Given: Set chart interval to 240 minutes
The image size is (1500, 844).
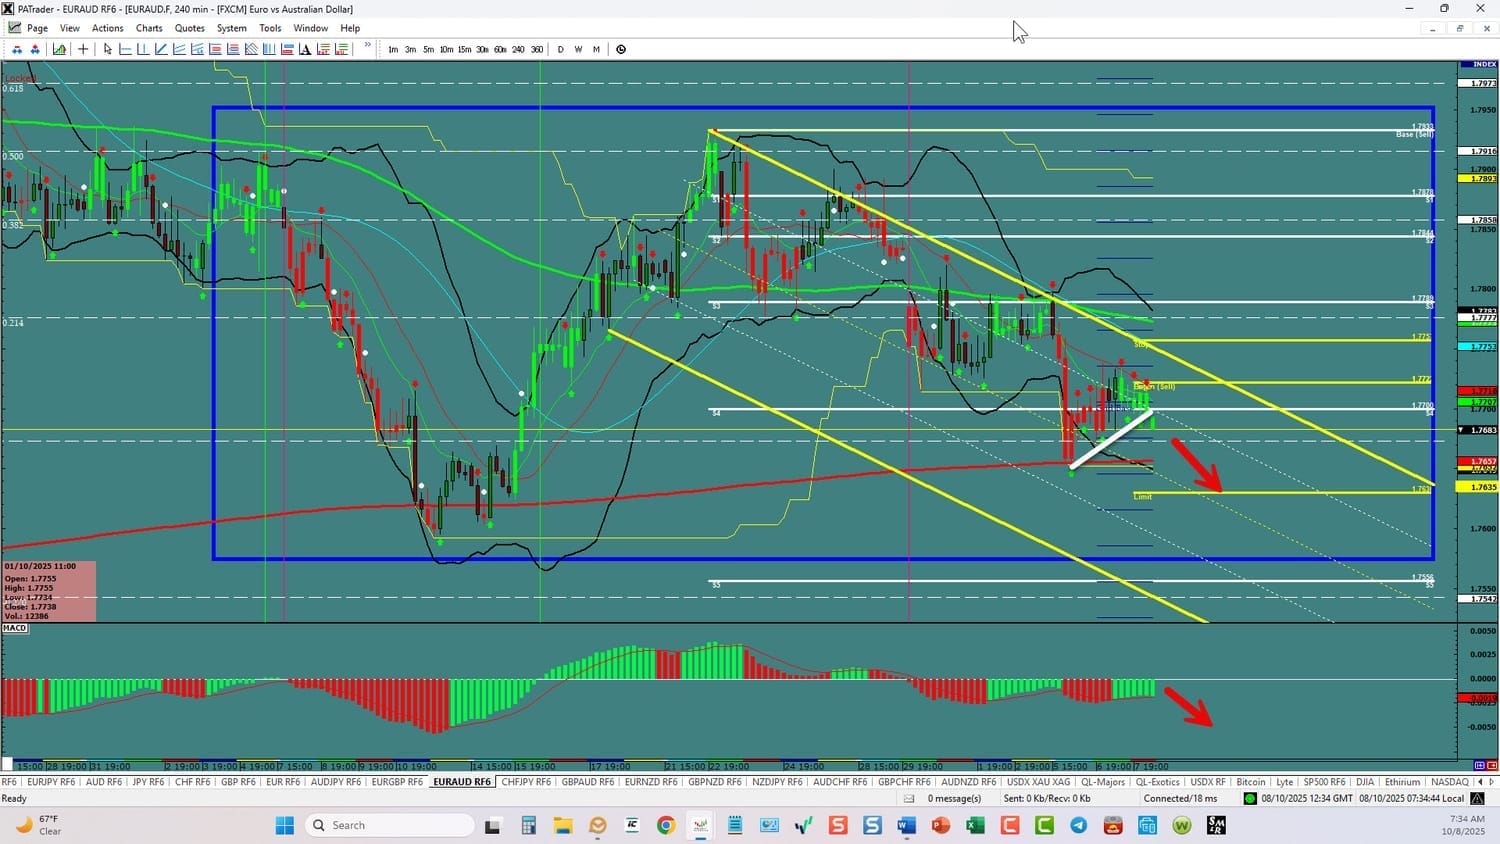Looking at the screenshot, I should click(518, 49).
